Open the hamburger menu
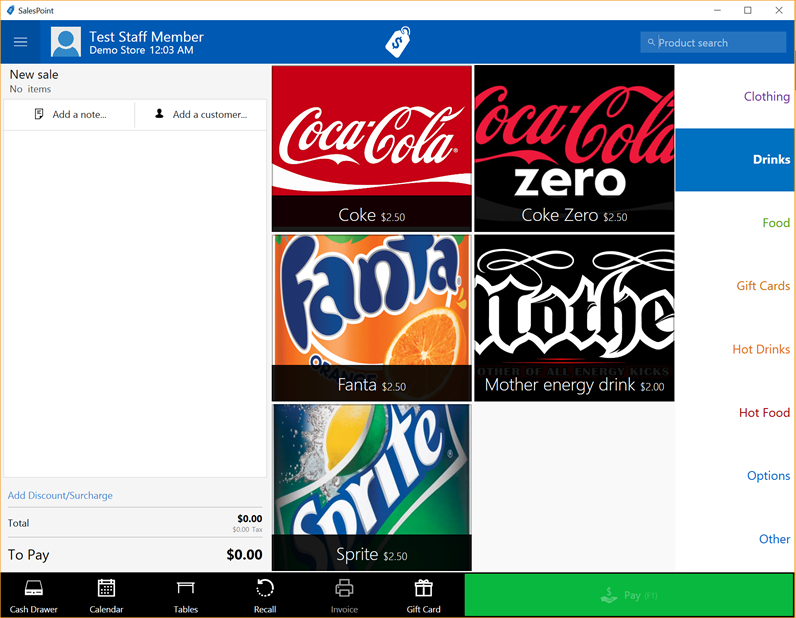 pyautogui.click(x=20, y=42)
